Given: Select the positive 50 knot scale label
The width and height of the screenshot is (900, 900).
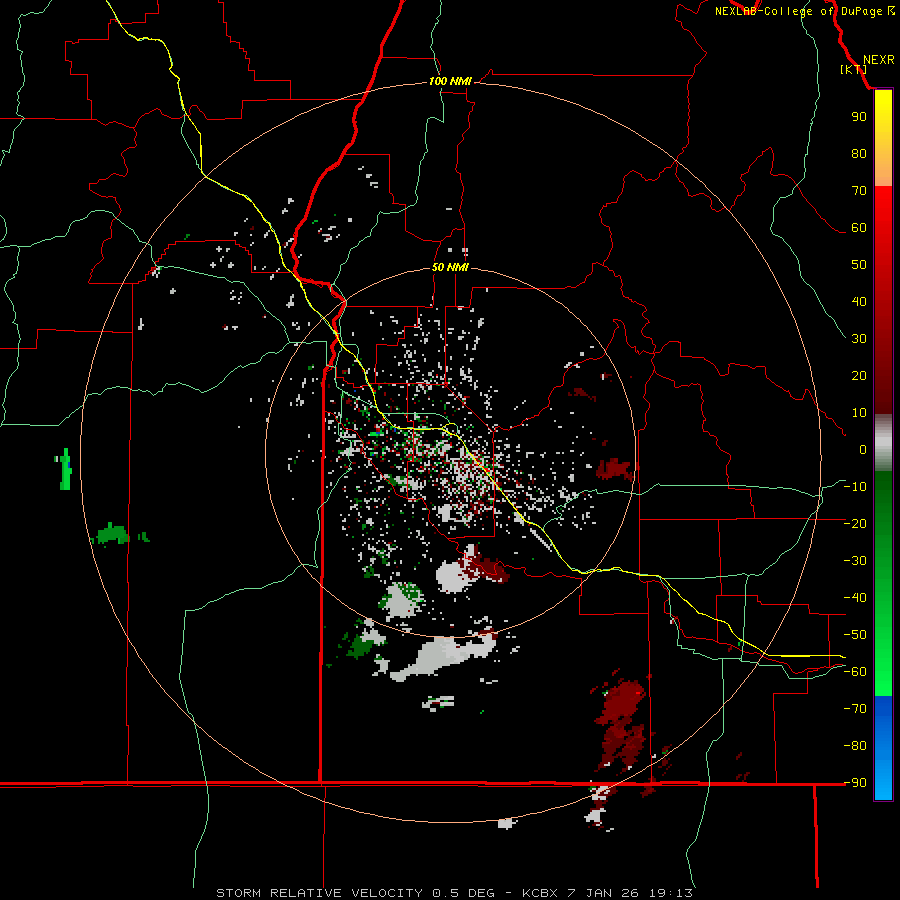Looking at the screenshot, I should click(859, 265).
